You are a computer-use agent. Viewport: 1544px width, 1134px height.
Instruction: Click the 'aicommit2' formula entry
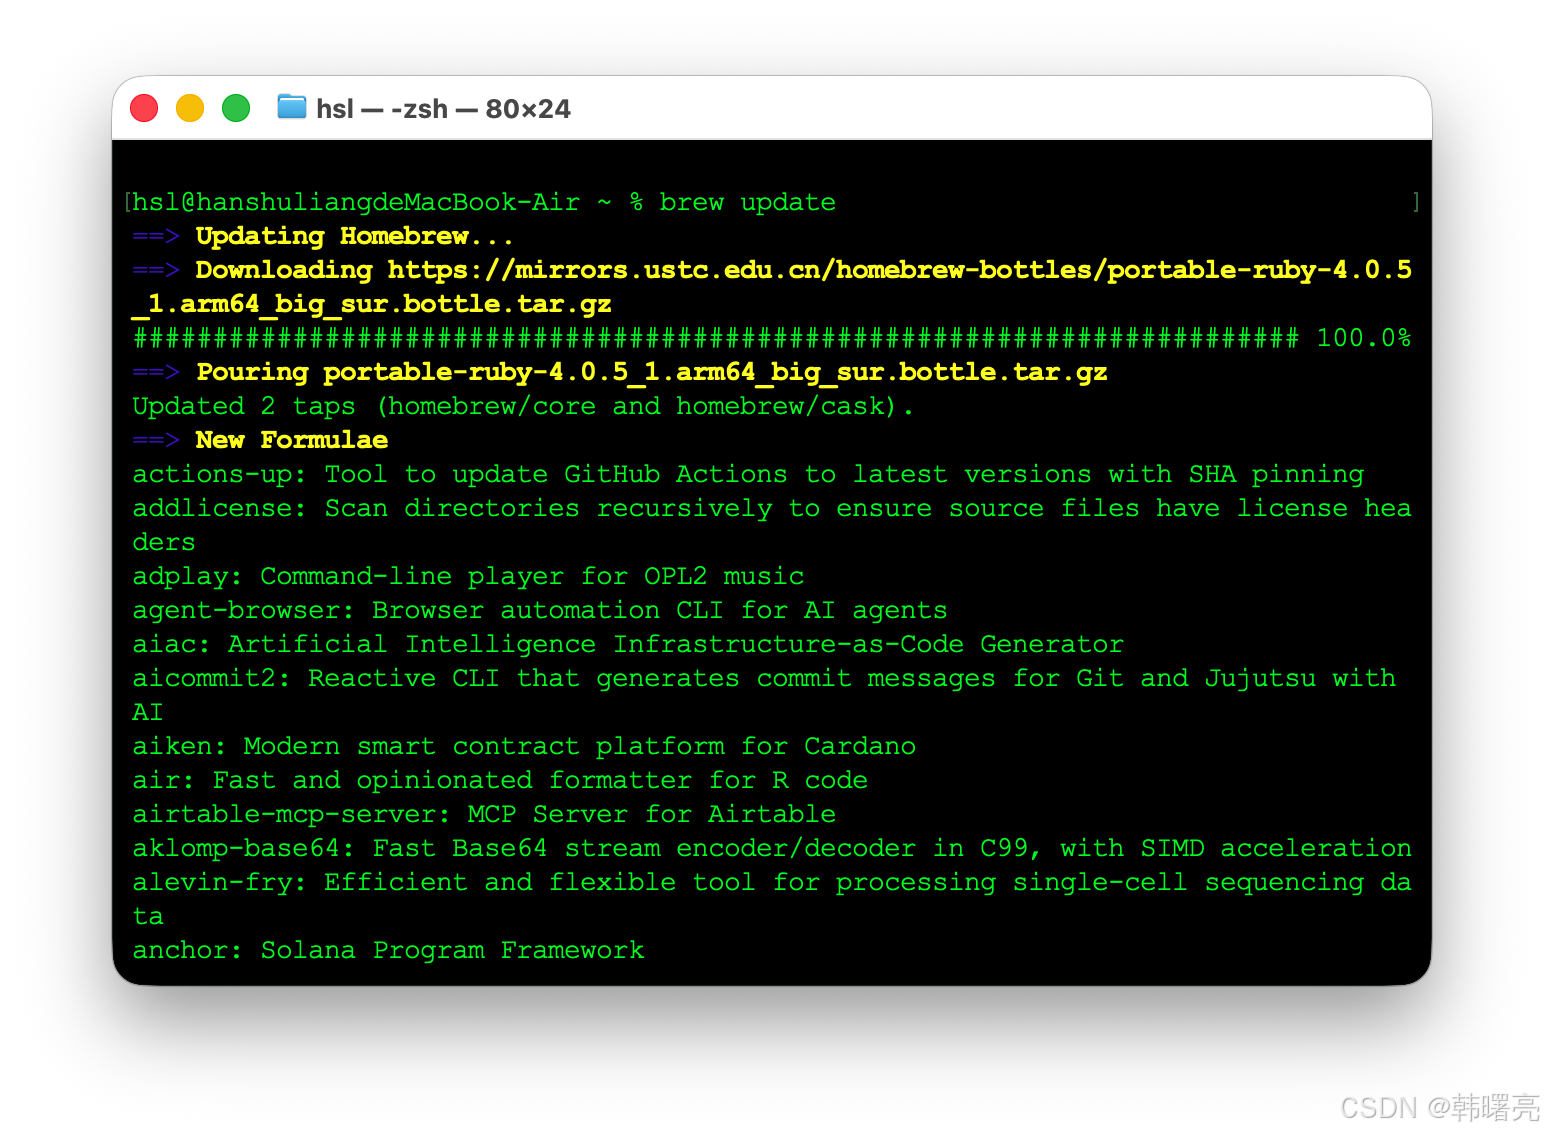pos(764,695)
